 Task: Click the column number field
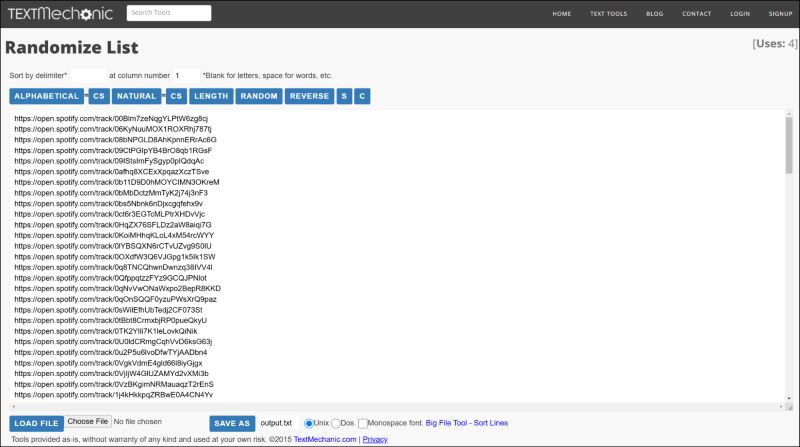pyautogui.click(x=186, y=76)
